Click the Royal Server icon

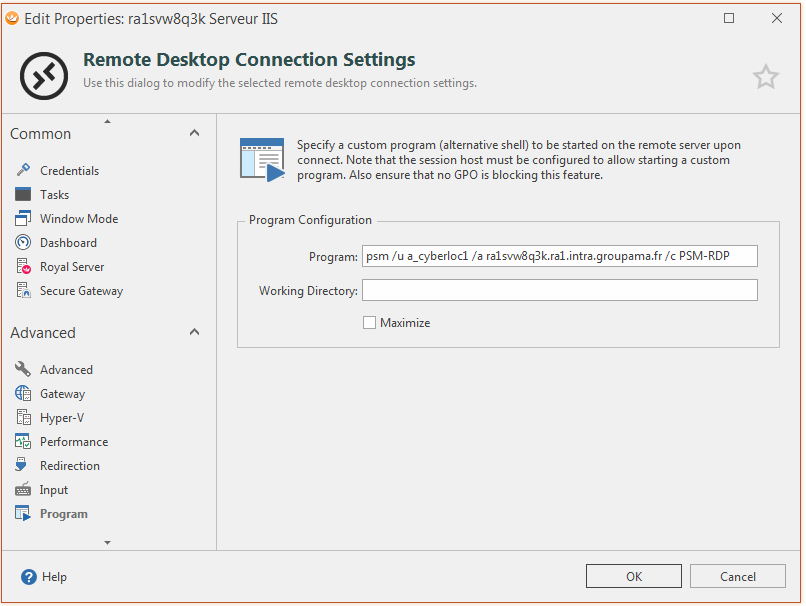23,267
